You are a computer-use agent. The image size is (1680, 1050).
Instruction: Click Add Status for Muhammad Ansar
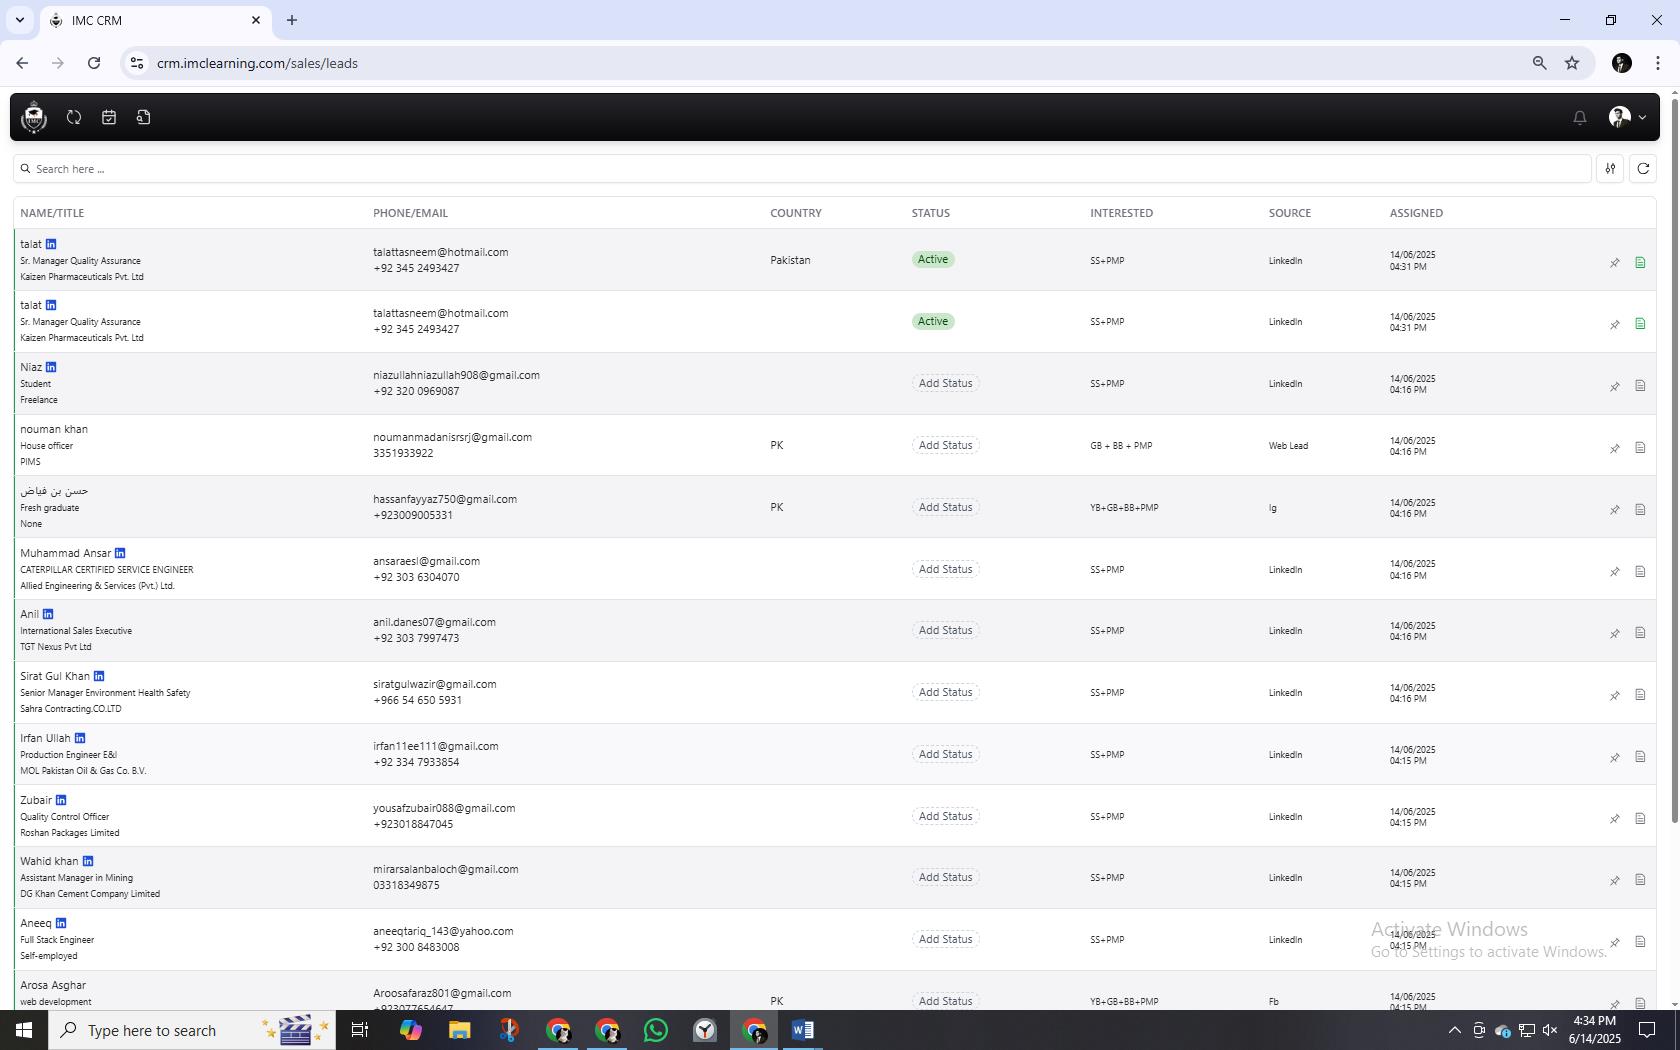[945, 569]
